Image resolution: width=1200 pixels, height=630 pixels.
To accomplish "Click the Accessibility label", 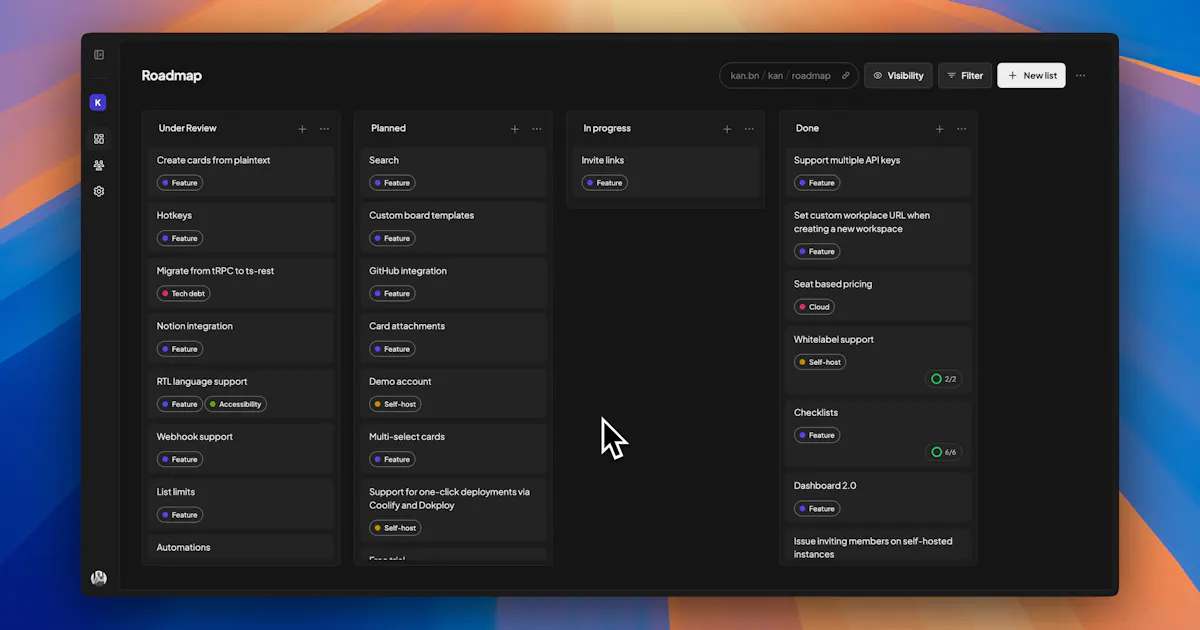I will click(236, 405).
